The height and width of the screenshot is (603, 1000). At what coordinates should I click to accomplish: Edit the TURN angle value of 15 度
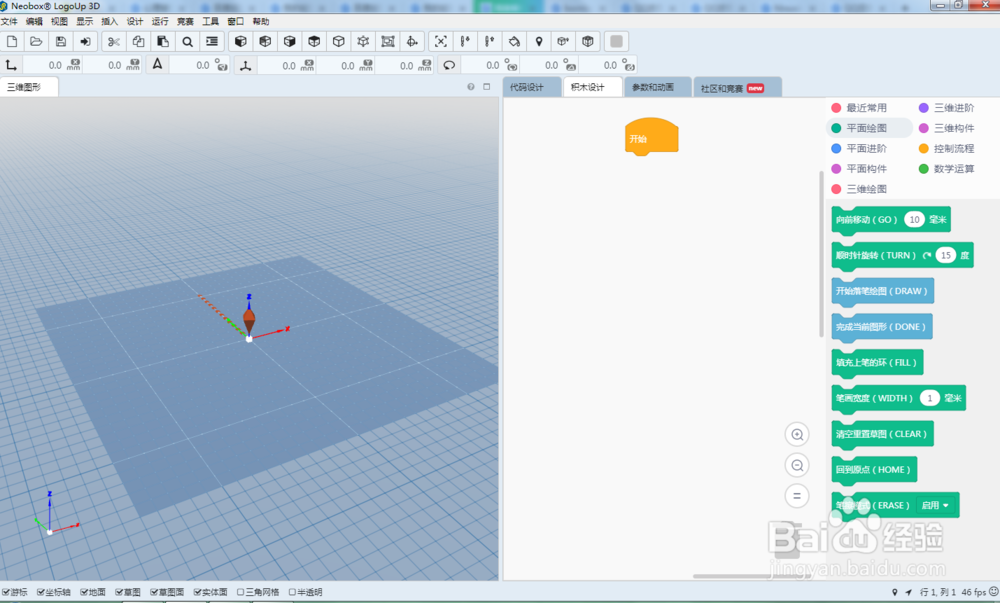point(946,255)
